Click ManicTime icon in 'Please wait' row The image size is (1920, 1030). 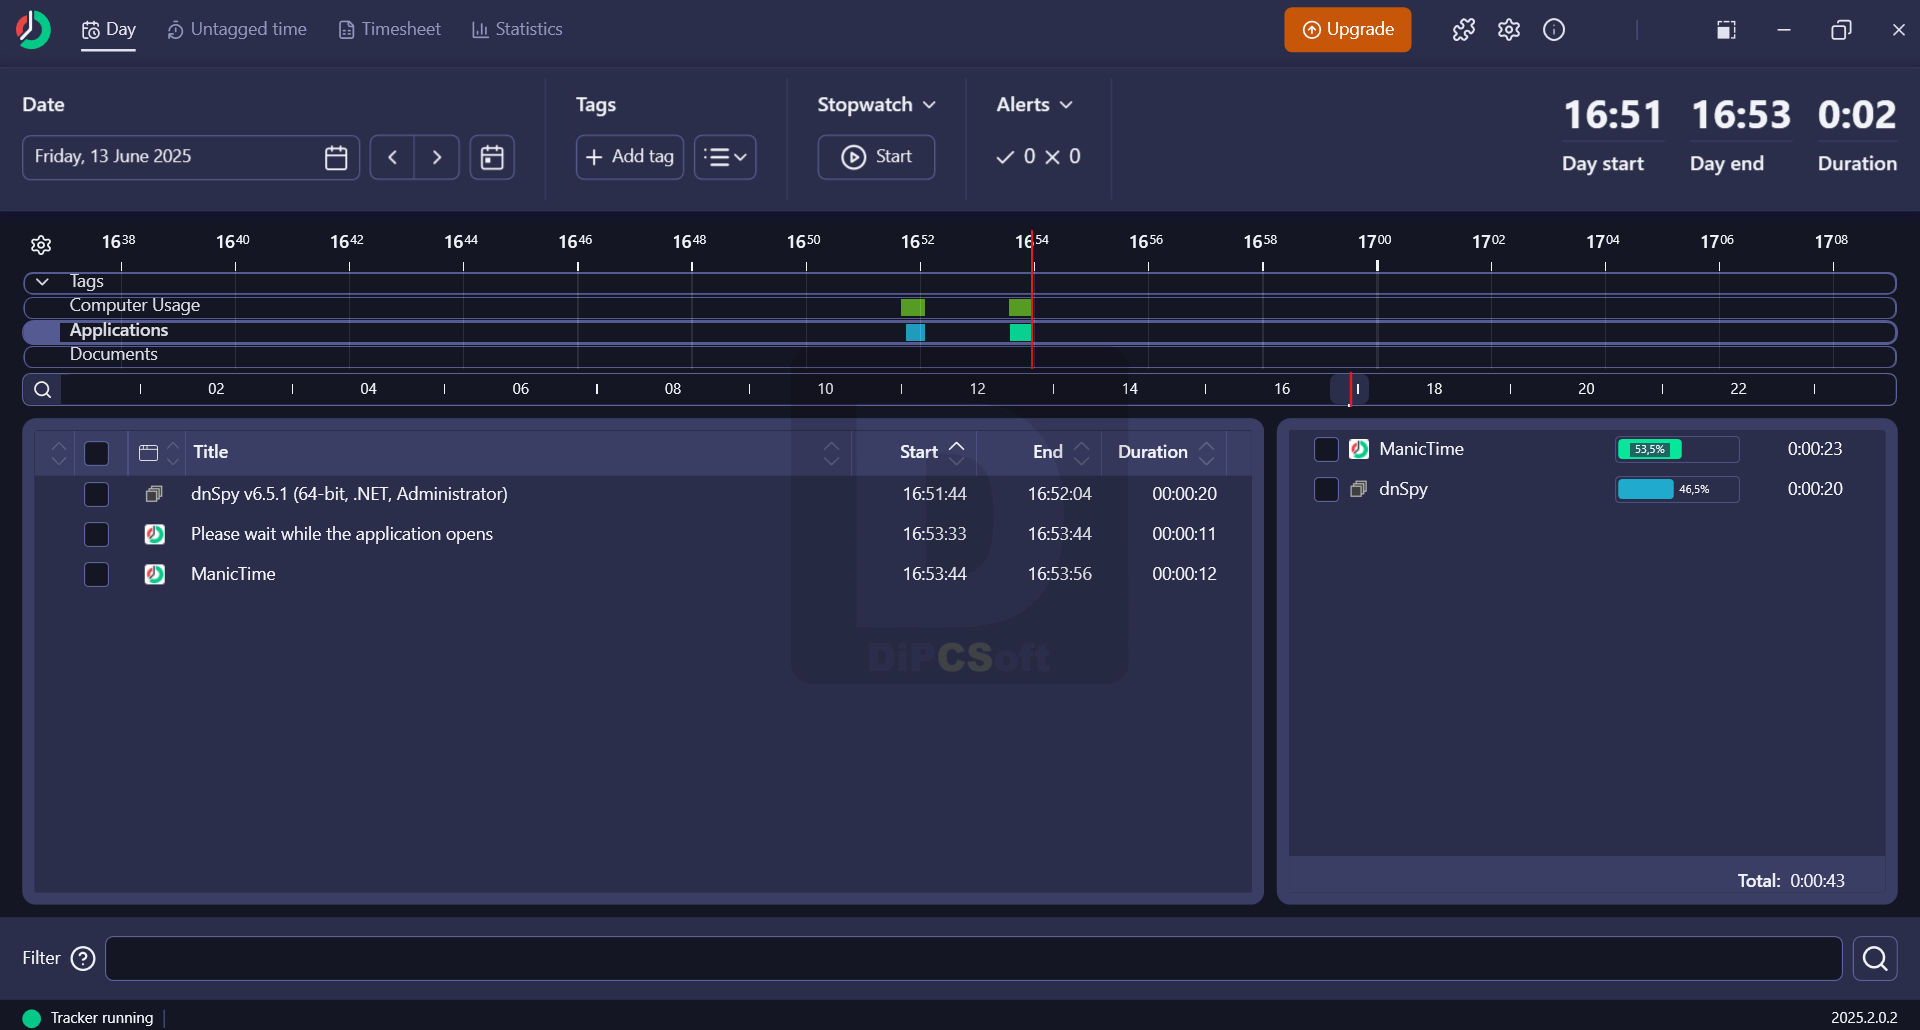tap(154, 534)
